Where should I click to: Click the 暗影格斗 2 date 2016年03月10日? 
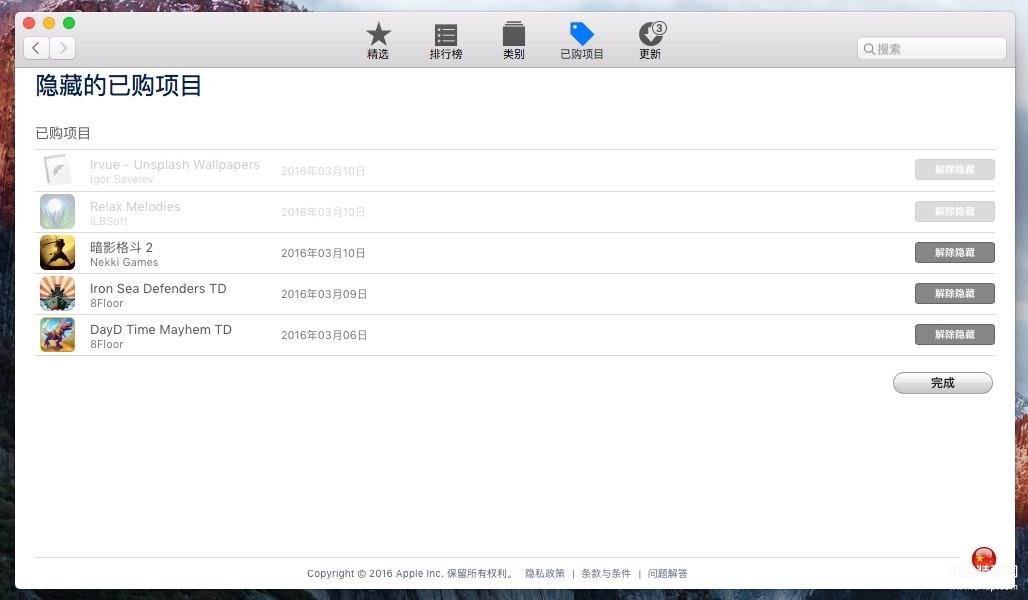323,253
